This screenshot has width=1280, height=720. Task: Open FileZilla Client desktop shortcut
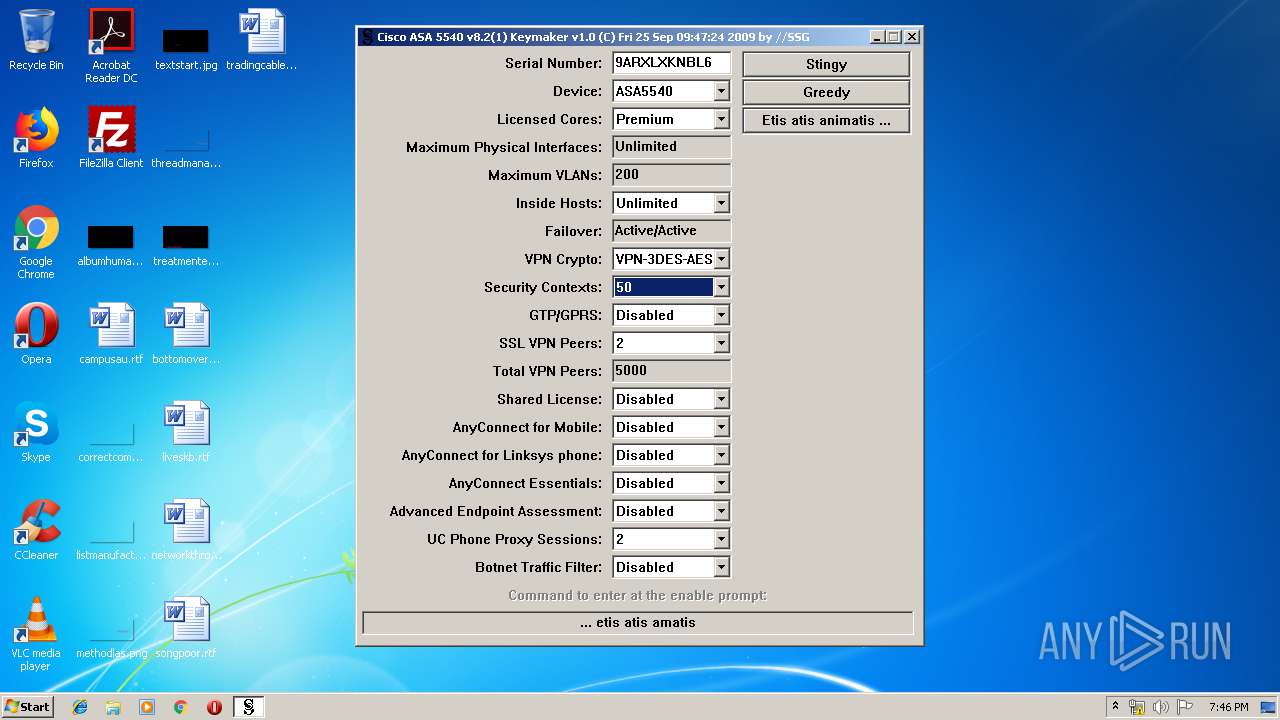pyautogui.click(x=111, y=138)
